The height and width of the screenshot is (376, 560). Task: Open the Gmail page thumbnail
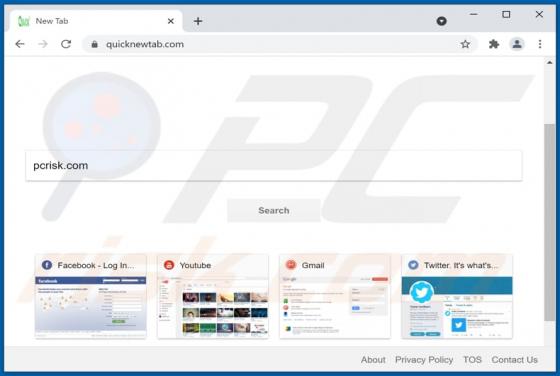tap(335, 307)
